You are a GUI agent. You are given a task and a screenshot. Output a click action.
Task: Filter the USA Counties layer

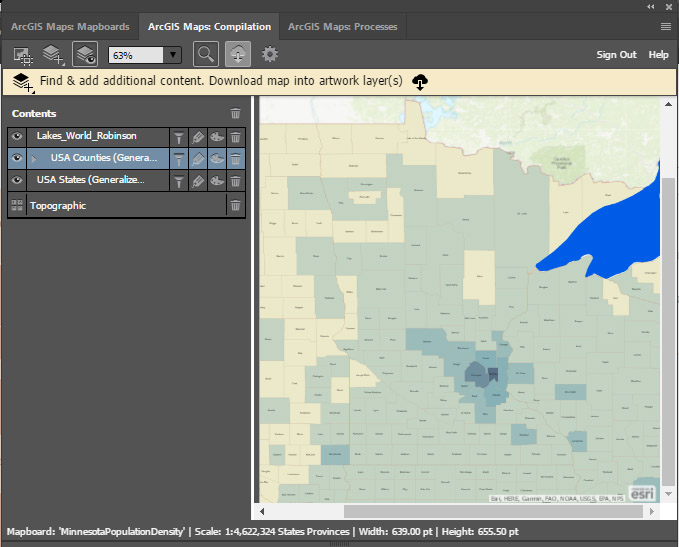point(179,159)
